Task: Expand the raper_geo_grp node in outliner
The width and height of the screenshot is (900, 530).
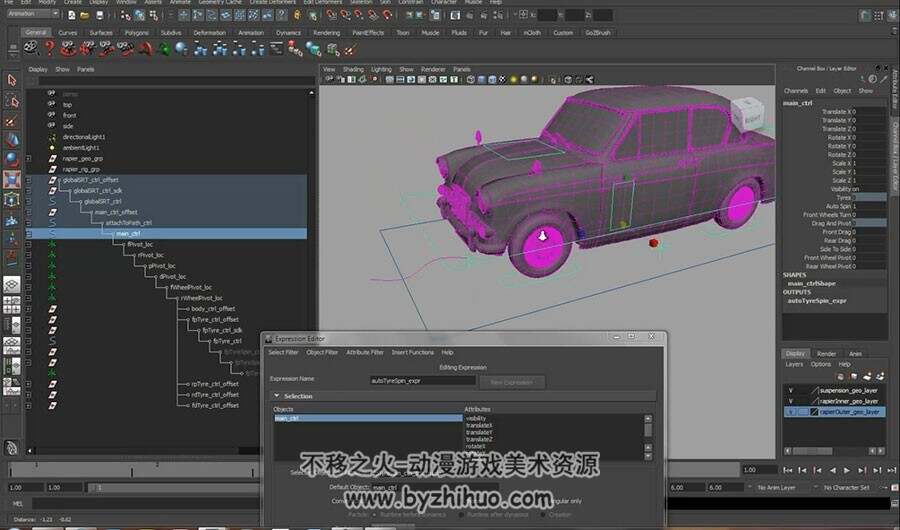Action: [29, 158]
